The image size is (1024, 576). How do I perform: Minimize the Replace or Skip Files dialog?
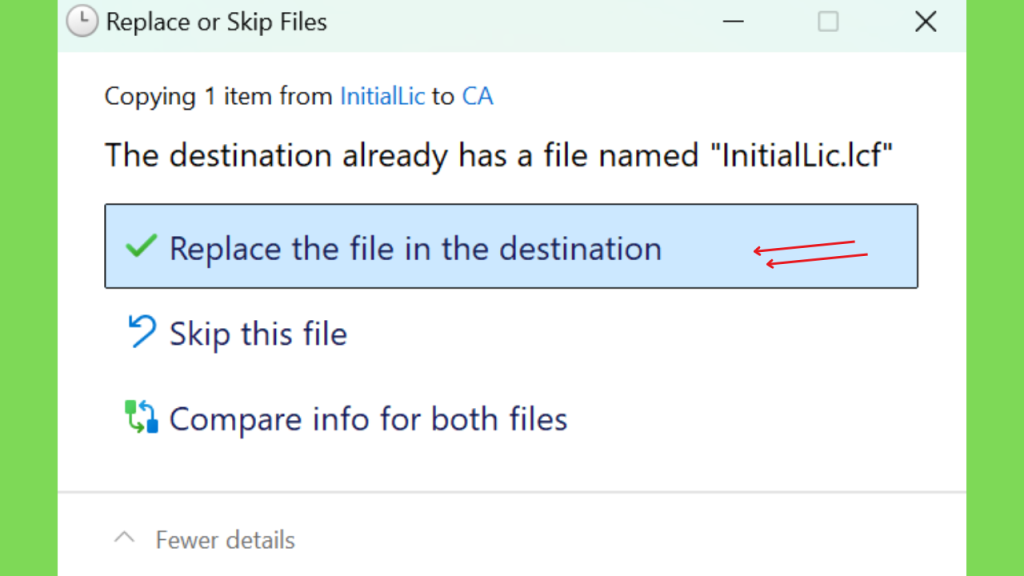pos(733,22)
